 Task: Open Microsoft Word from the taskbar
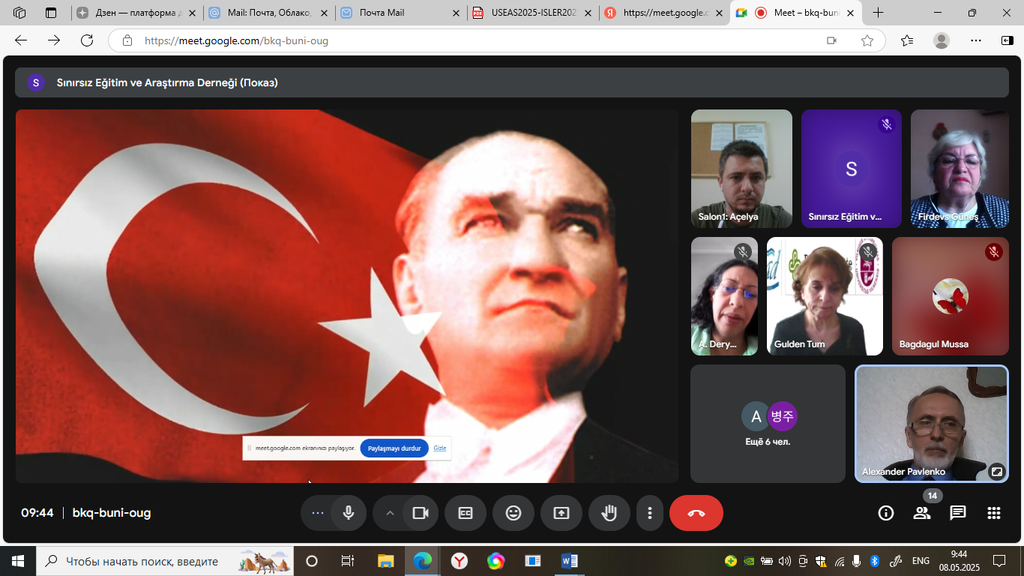click(569, 561)
